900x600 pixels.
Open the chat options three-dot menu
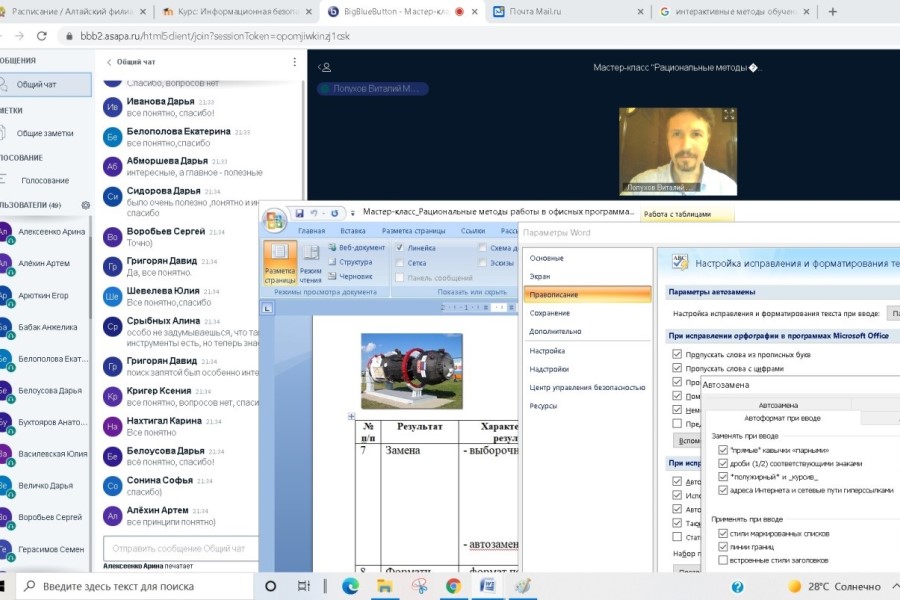click(294, 61)
